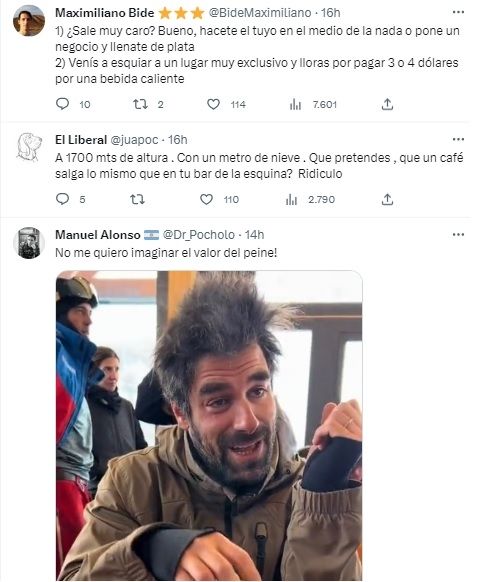The height and width of the screenshot is (582, 480).
Task: Open more options on El Liberal's tweet
Action: click(x=458, y=140)
